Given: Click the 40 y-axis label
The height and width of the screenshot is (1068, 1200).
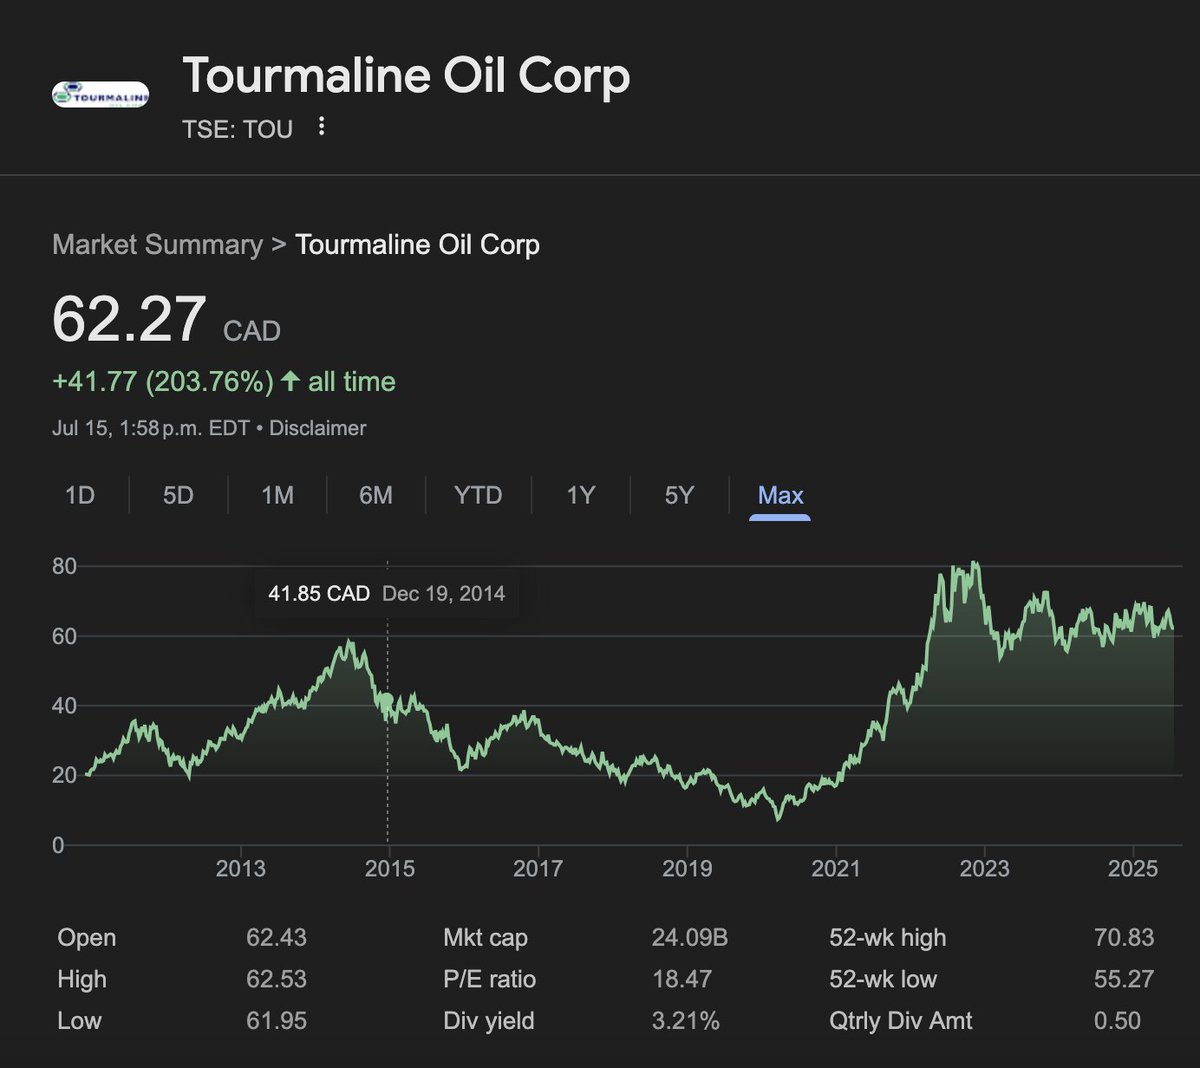Looking at the screenshot, I should coord(64,706).
